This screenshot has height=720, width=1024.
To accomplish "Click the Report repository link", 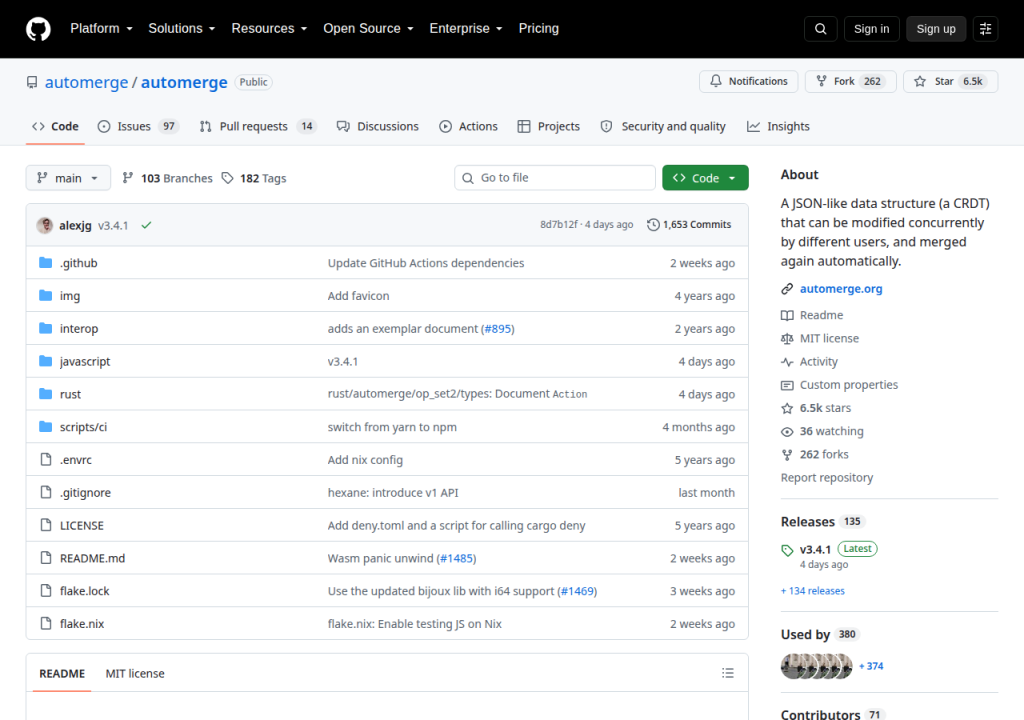I will 827,478.
